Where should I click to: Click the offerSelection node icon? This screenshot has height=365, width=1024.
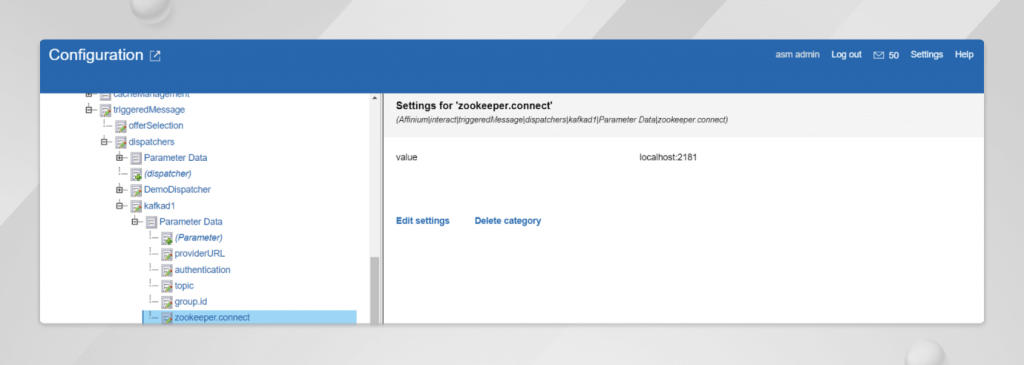[121, 126]
